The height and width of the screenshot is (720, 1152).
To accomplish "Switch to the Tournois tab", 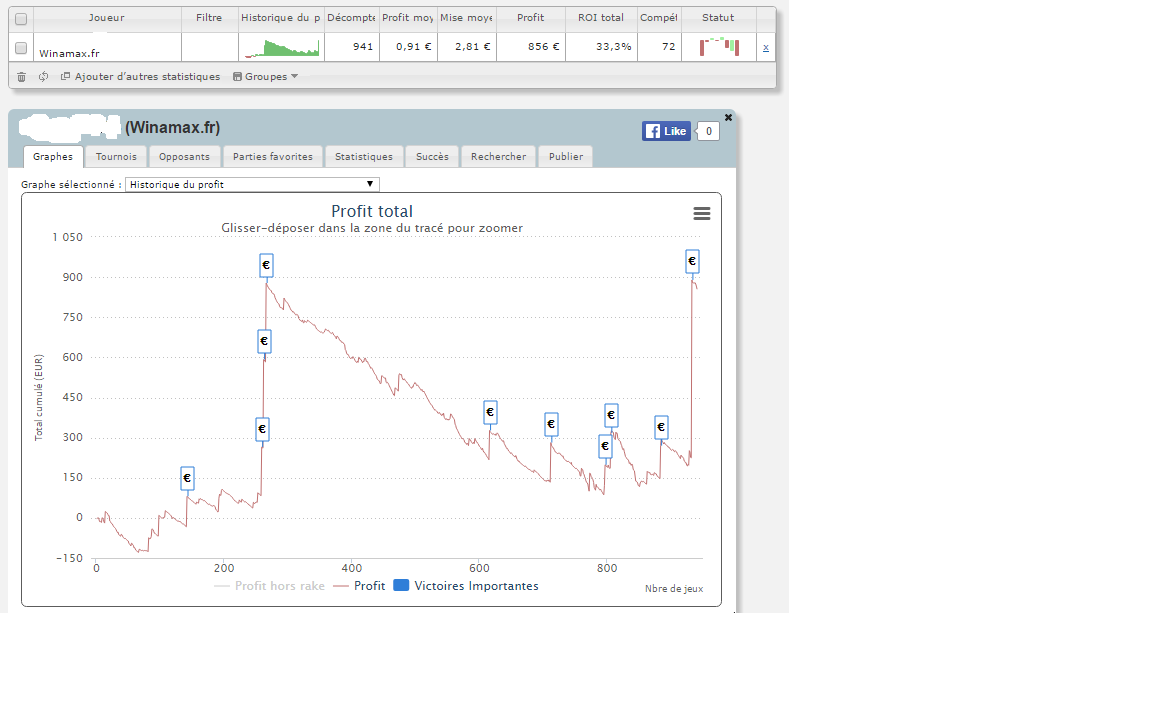I will click(116, 156).
